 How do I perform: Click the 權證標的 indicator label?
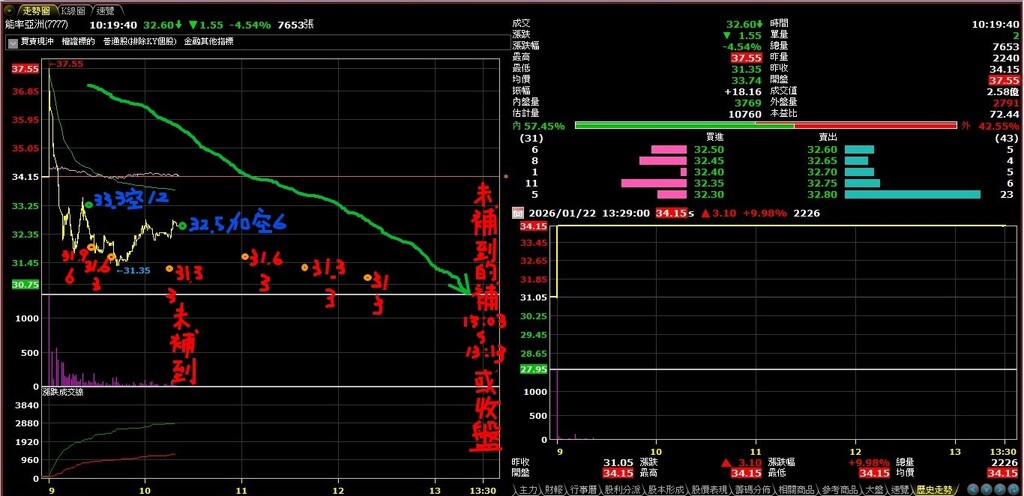click(x=78, y=42)
